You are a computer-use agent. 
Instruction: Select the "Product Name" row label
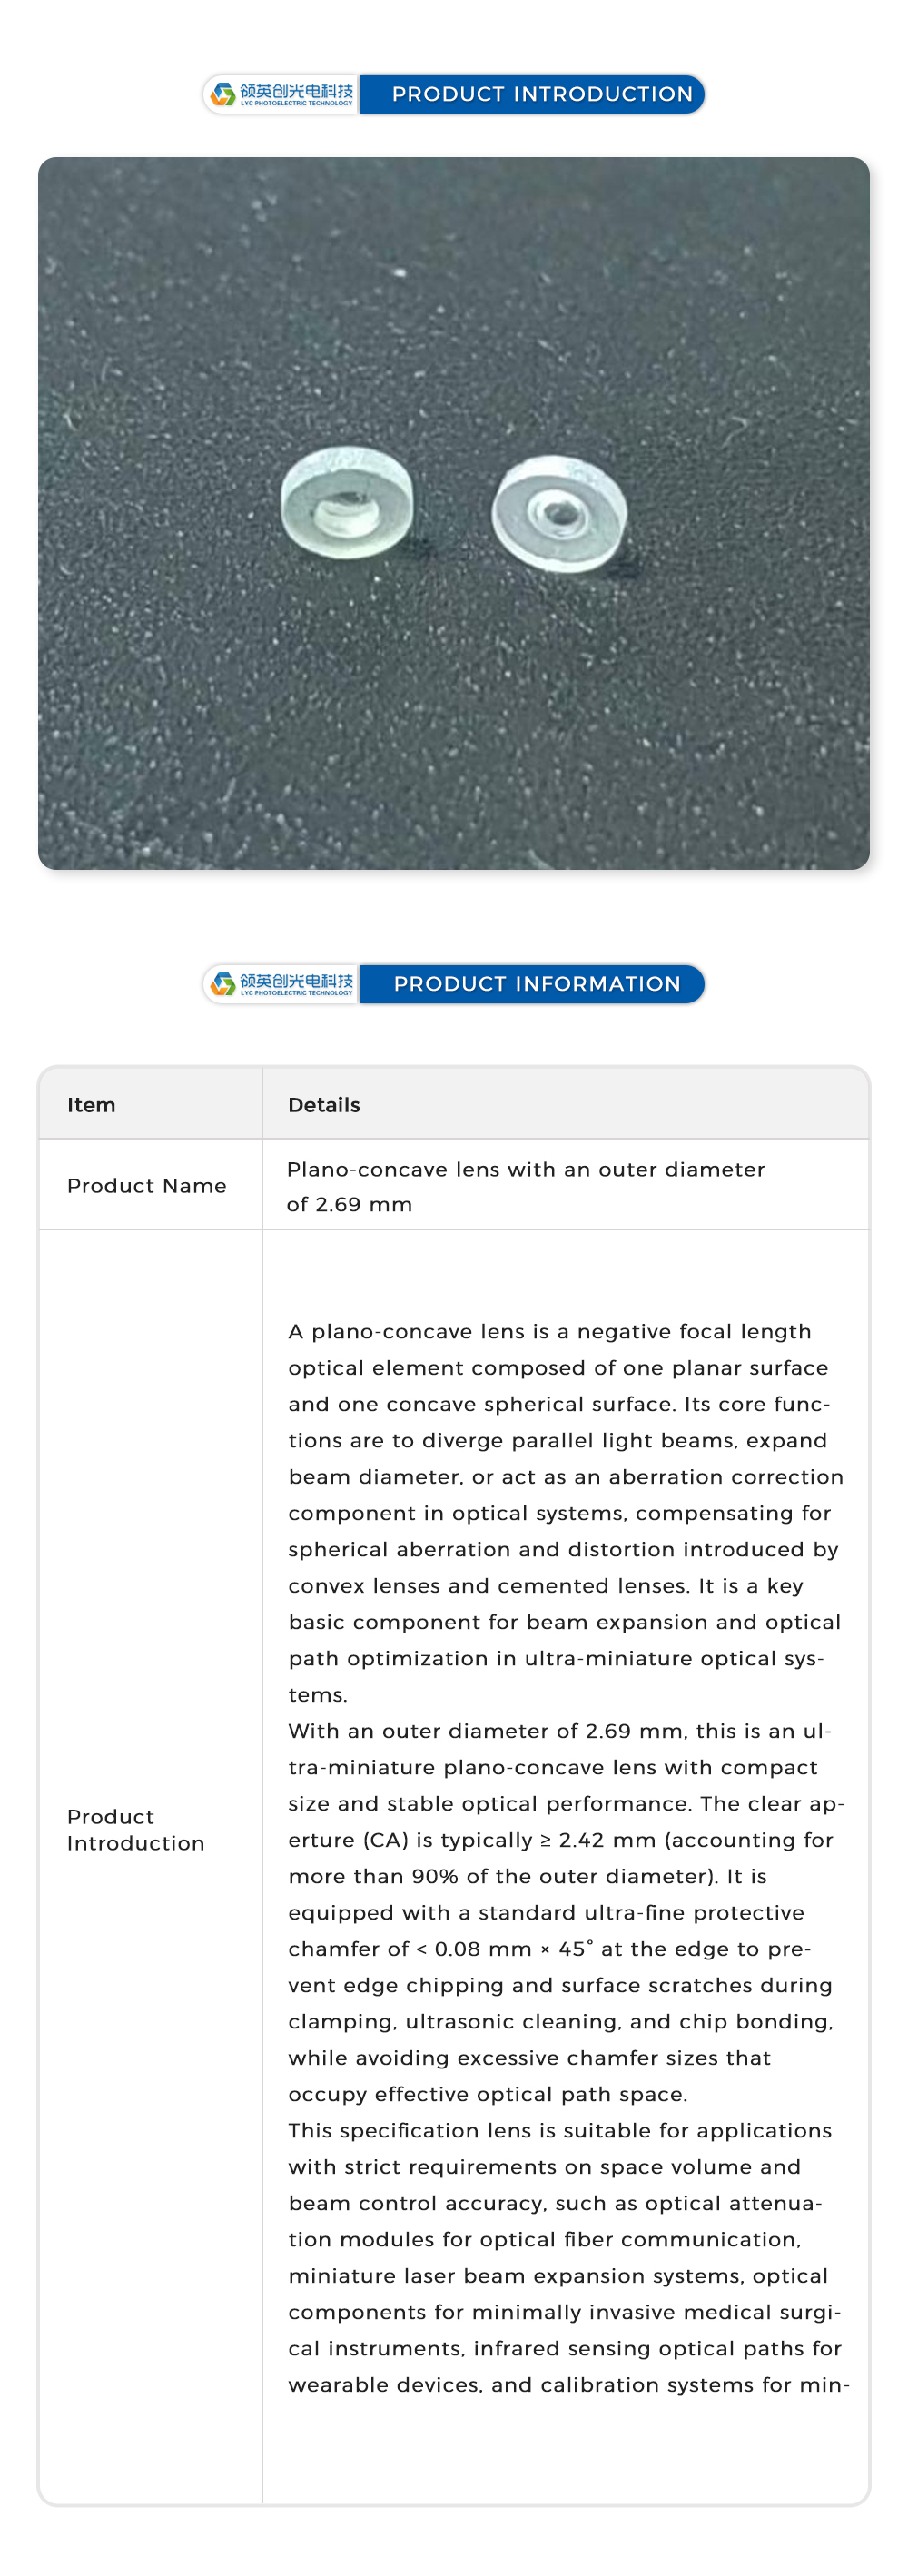(x=147, y=1186)
